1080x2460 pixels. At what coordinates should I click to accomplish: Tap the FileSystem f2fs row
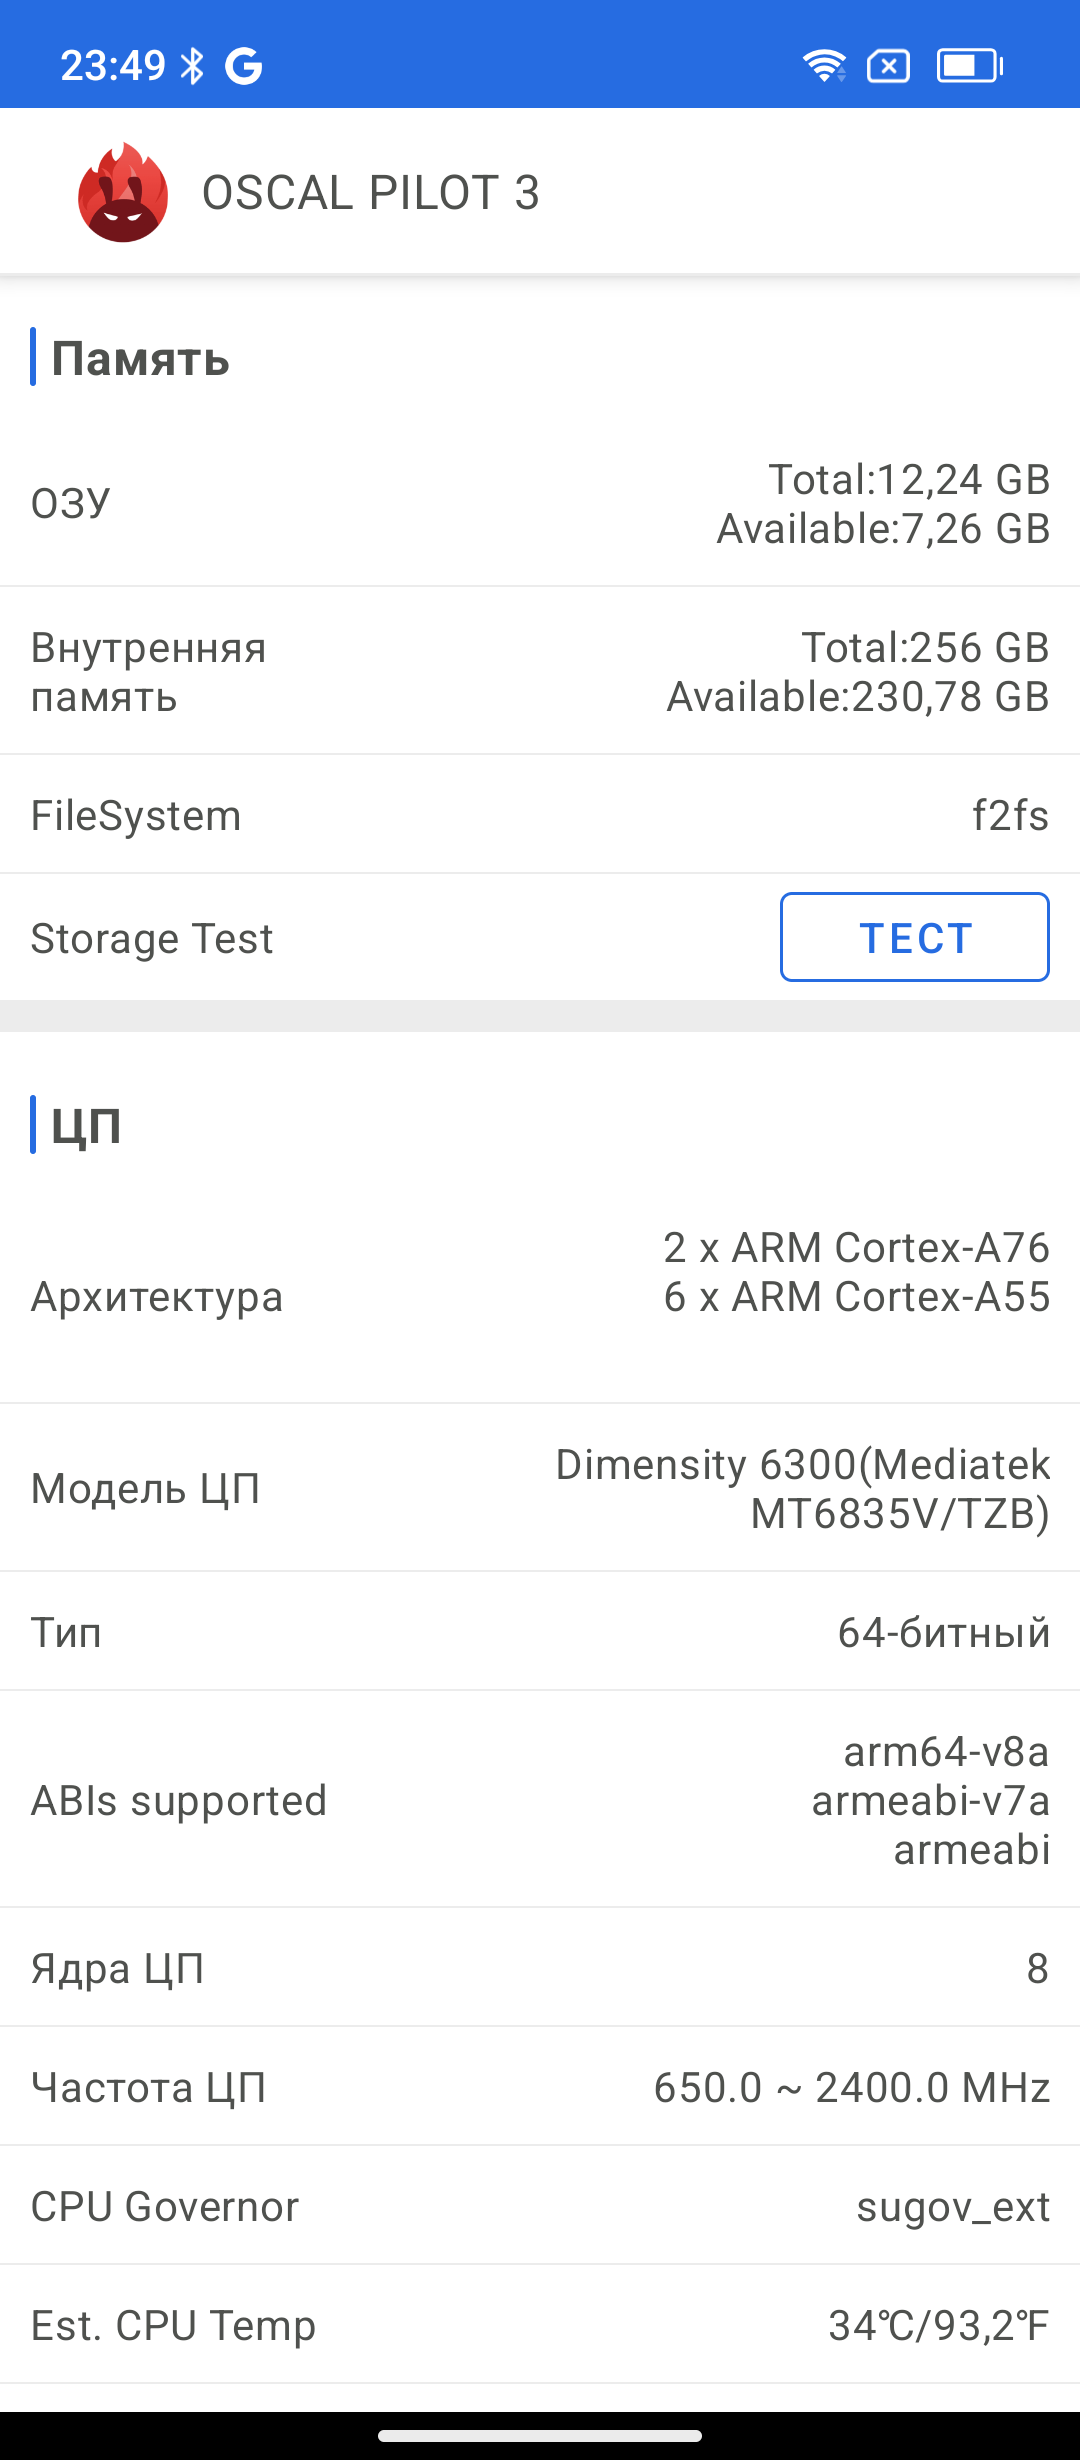tap(540, 815)
